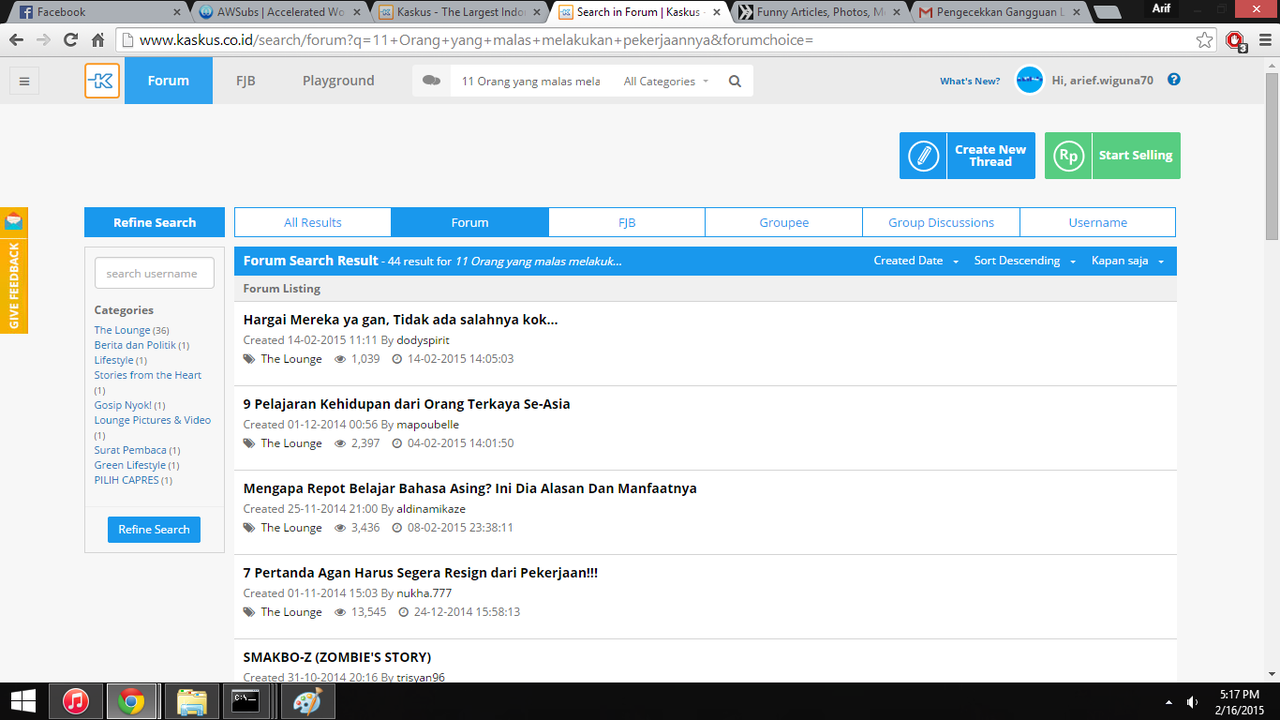Filter by Berita dan Politik category
1280x720 pixels.
135,345
